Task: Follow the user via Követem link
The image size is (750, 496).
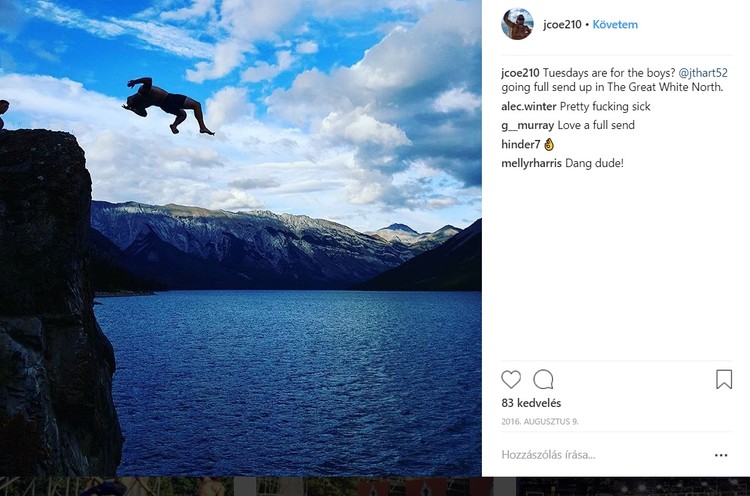Action: 615,24
